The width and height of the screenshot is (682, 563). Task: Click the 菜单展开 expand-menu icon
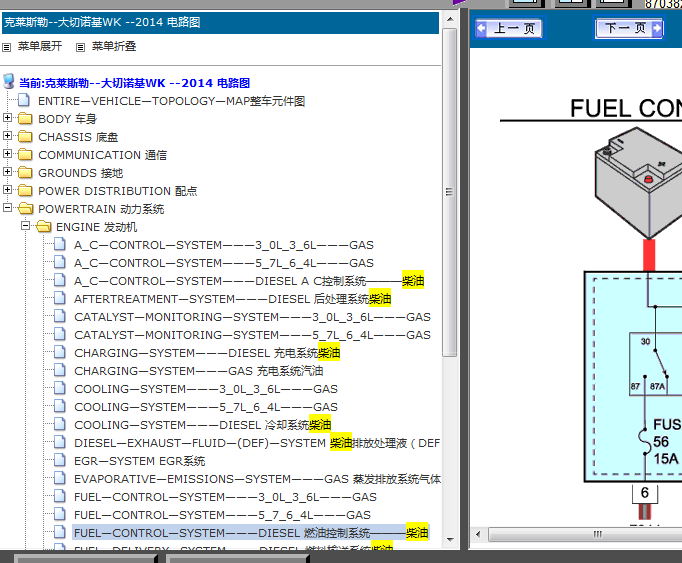(x=7, y=47)
